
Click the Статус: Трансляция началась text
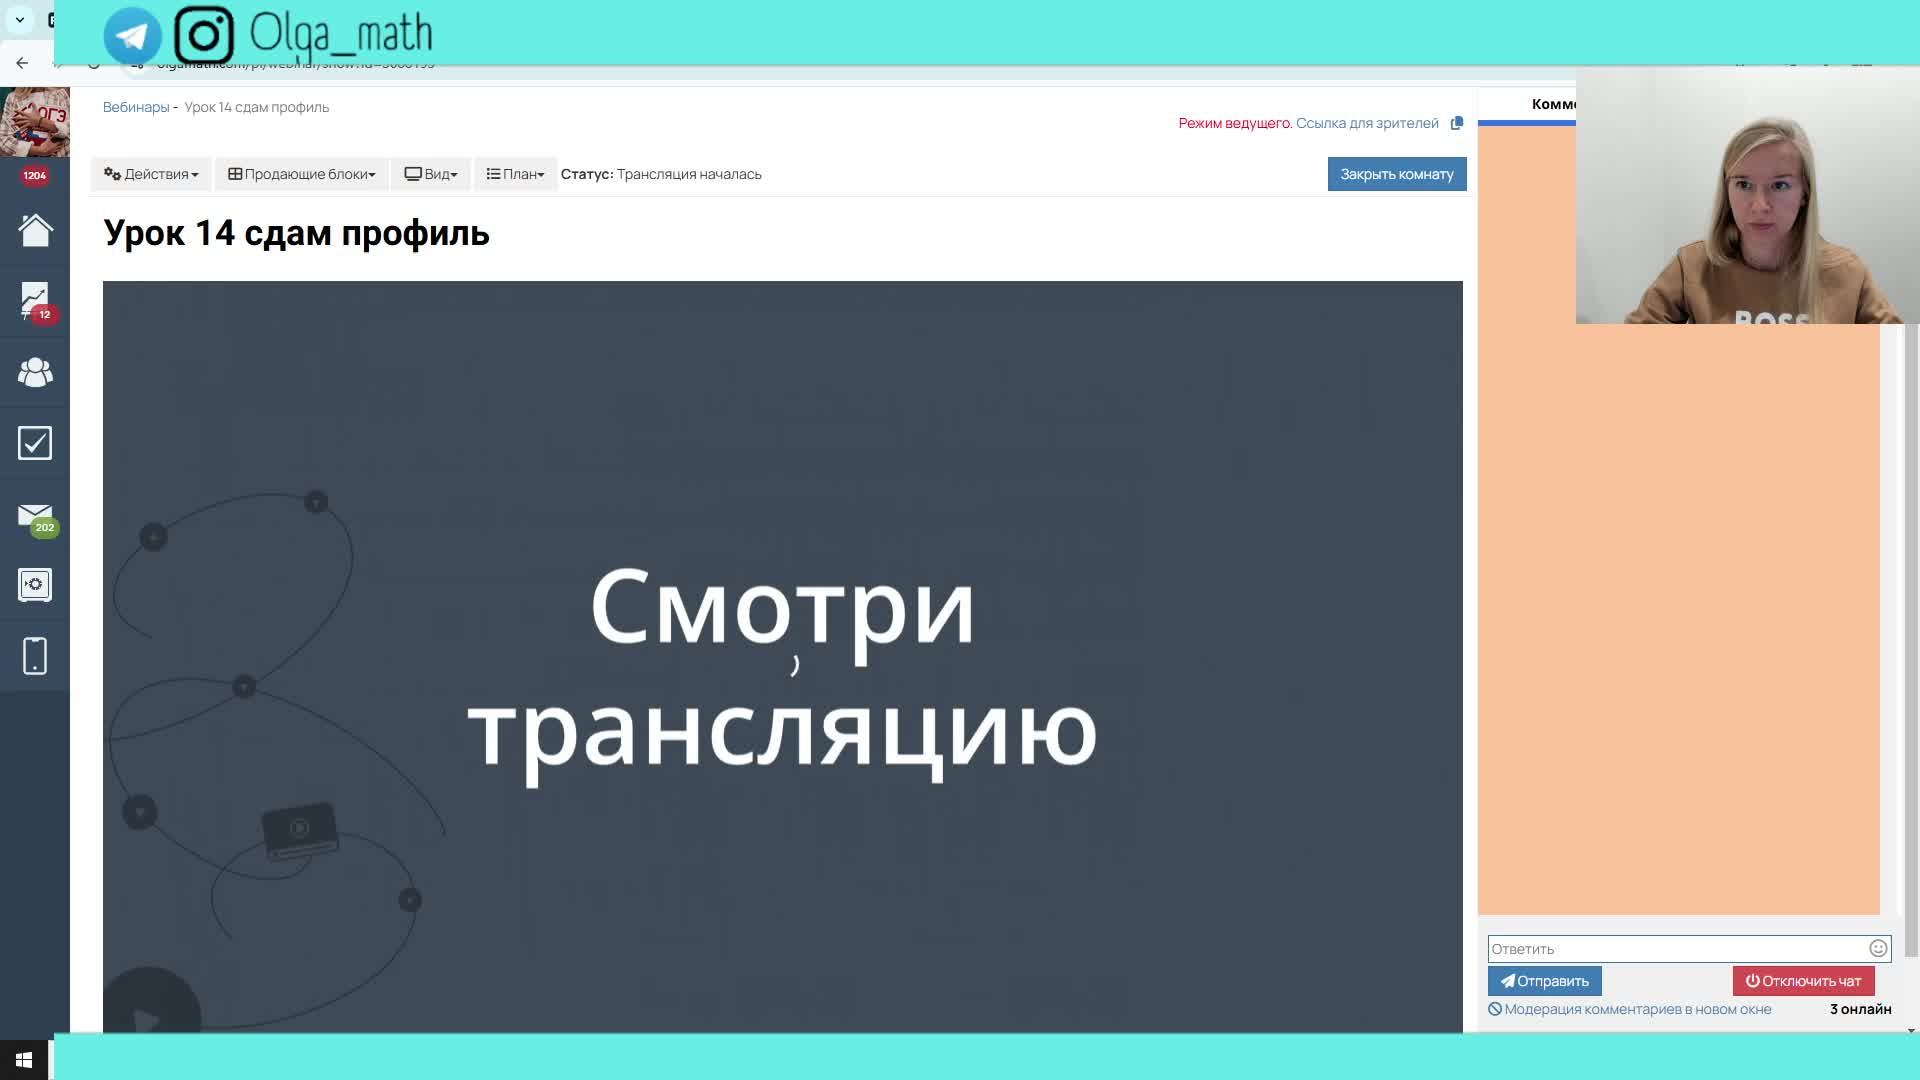pyautogui.click(x=661, y=174)
